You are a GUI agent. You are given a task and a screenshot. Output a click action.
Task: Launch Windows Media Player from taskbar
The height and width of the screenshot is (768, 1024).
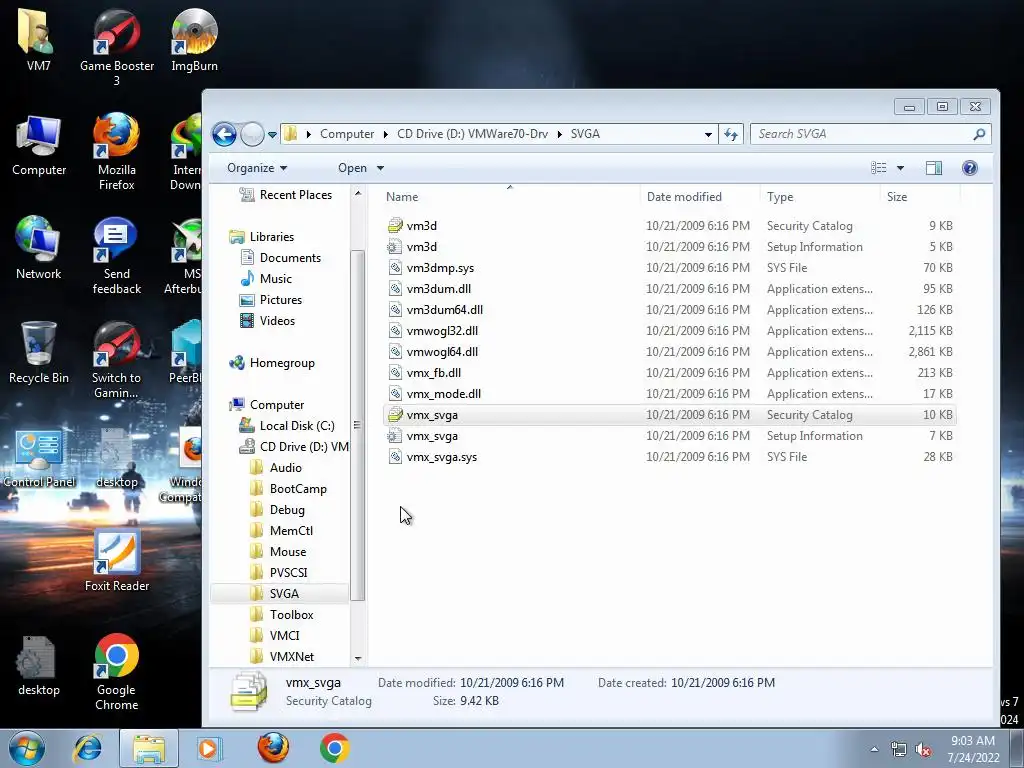209,748
